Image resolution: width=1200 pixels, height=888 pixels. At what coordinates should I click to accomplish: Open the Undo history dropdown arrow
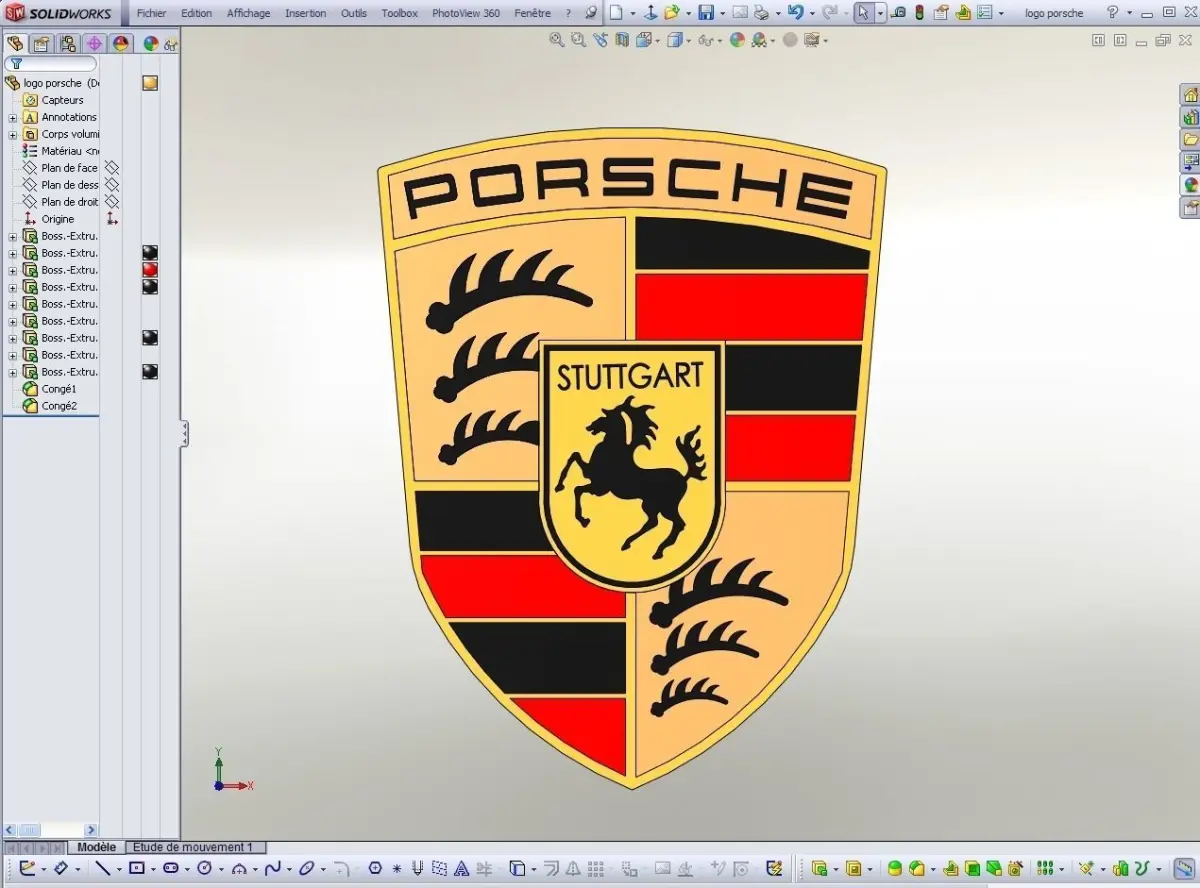[x=810, y=14]
